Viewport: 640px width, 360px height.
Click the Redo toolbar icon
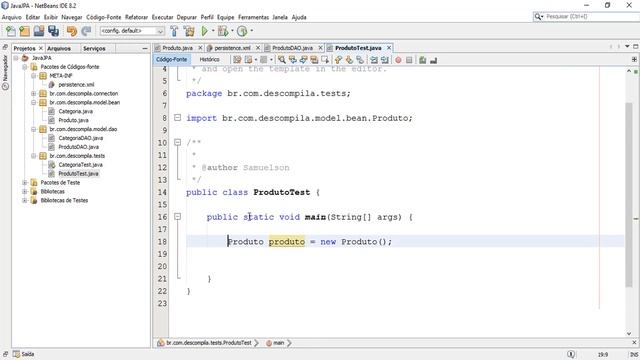click(86, 31)
